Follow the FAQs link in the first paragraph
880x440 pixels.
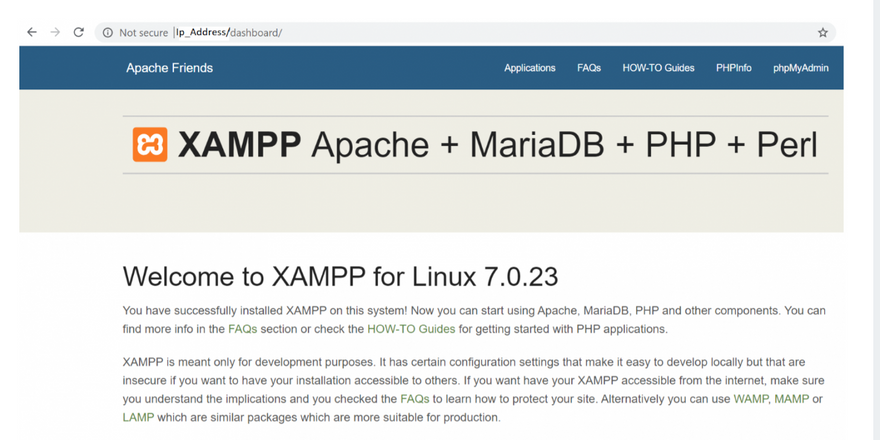[242, 329]
